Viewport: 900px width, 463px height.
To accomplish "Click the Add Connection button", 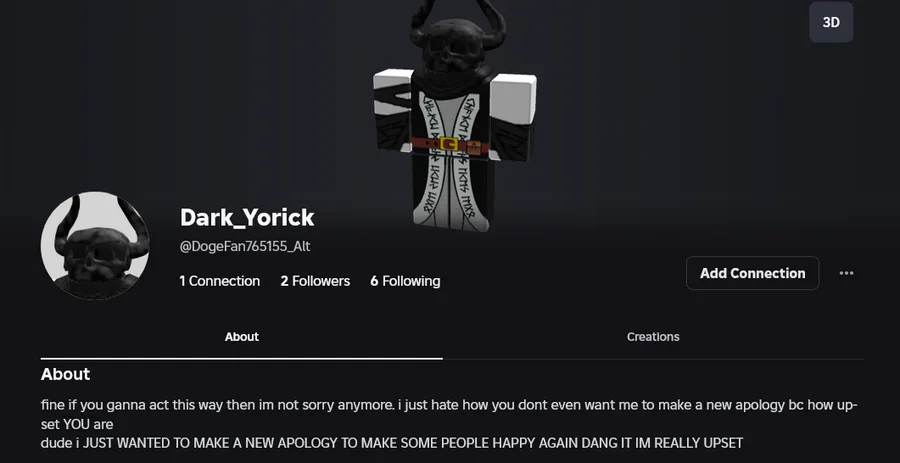I will 752,273.
